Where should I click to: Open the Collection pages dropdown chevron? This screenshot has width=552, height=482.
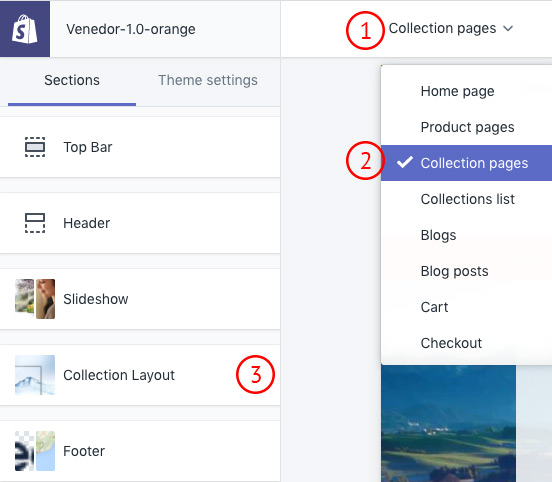click(x=508, y=29)
